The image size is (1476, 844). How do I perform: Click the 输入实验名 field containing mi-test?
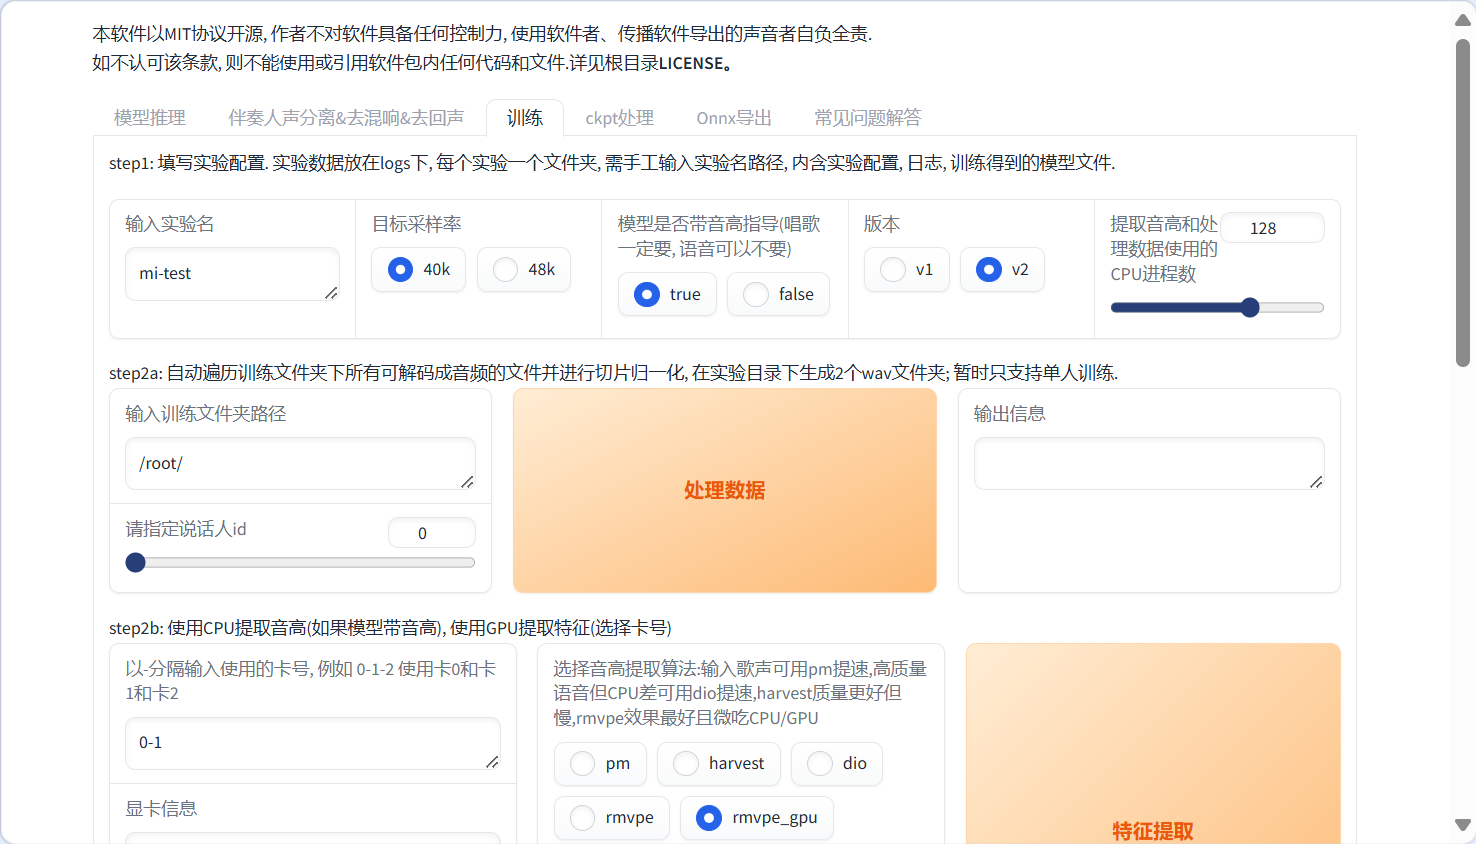tap(232, 274)
